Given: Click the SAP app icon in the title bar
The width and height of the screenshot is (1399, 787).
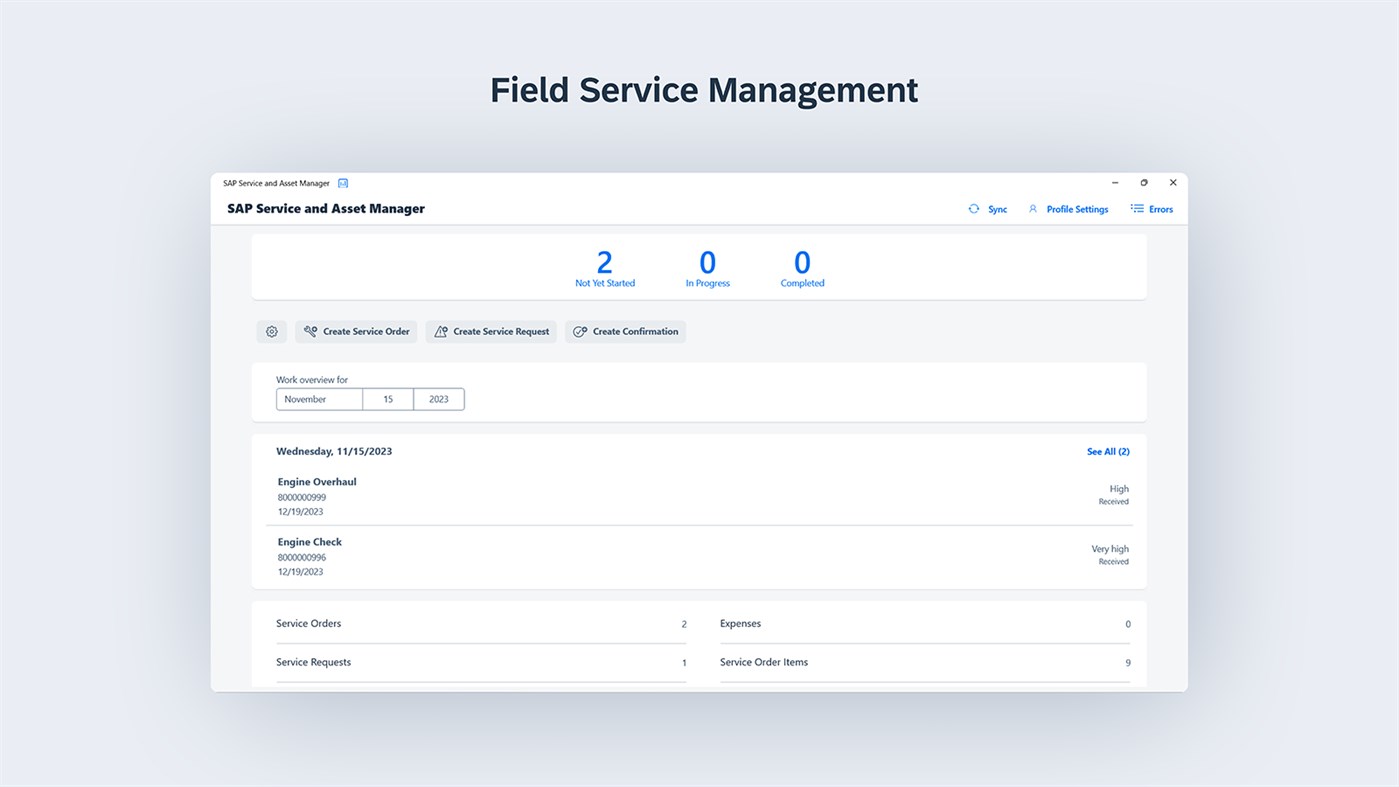Looking at the screenshot, I should (343, 183).
